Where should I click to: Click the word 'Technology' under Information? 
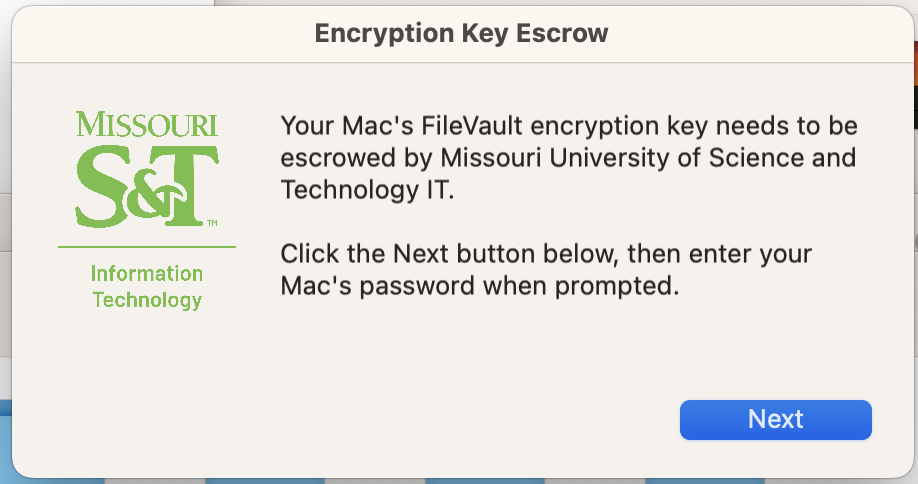pyautogui.click(x=147, y=300)
